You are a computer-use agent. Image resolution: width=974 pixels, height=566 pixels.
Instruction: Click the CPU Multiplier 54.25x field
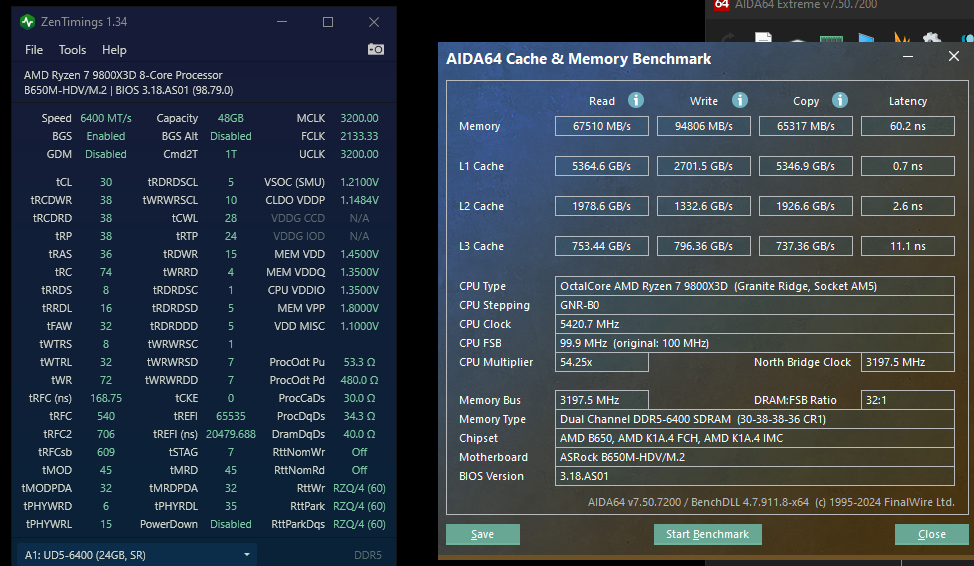[x=602, y=362]
